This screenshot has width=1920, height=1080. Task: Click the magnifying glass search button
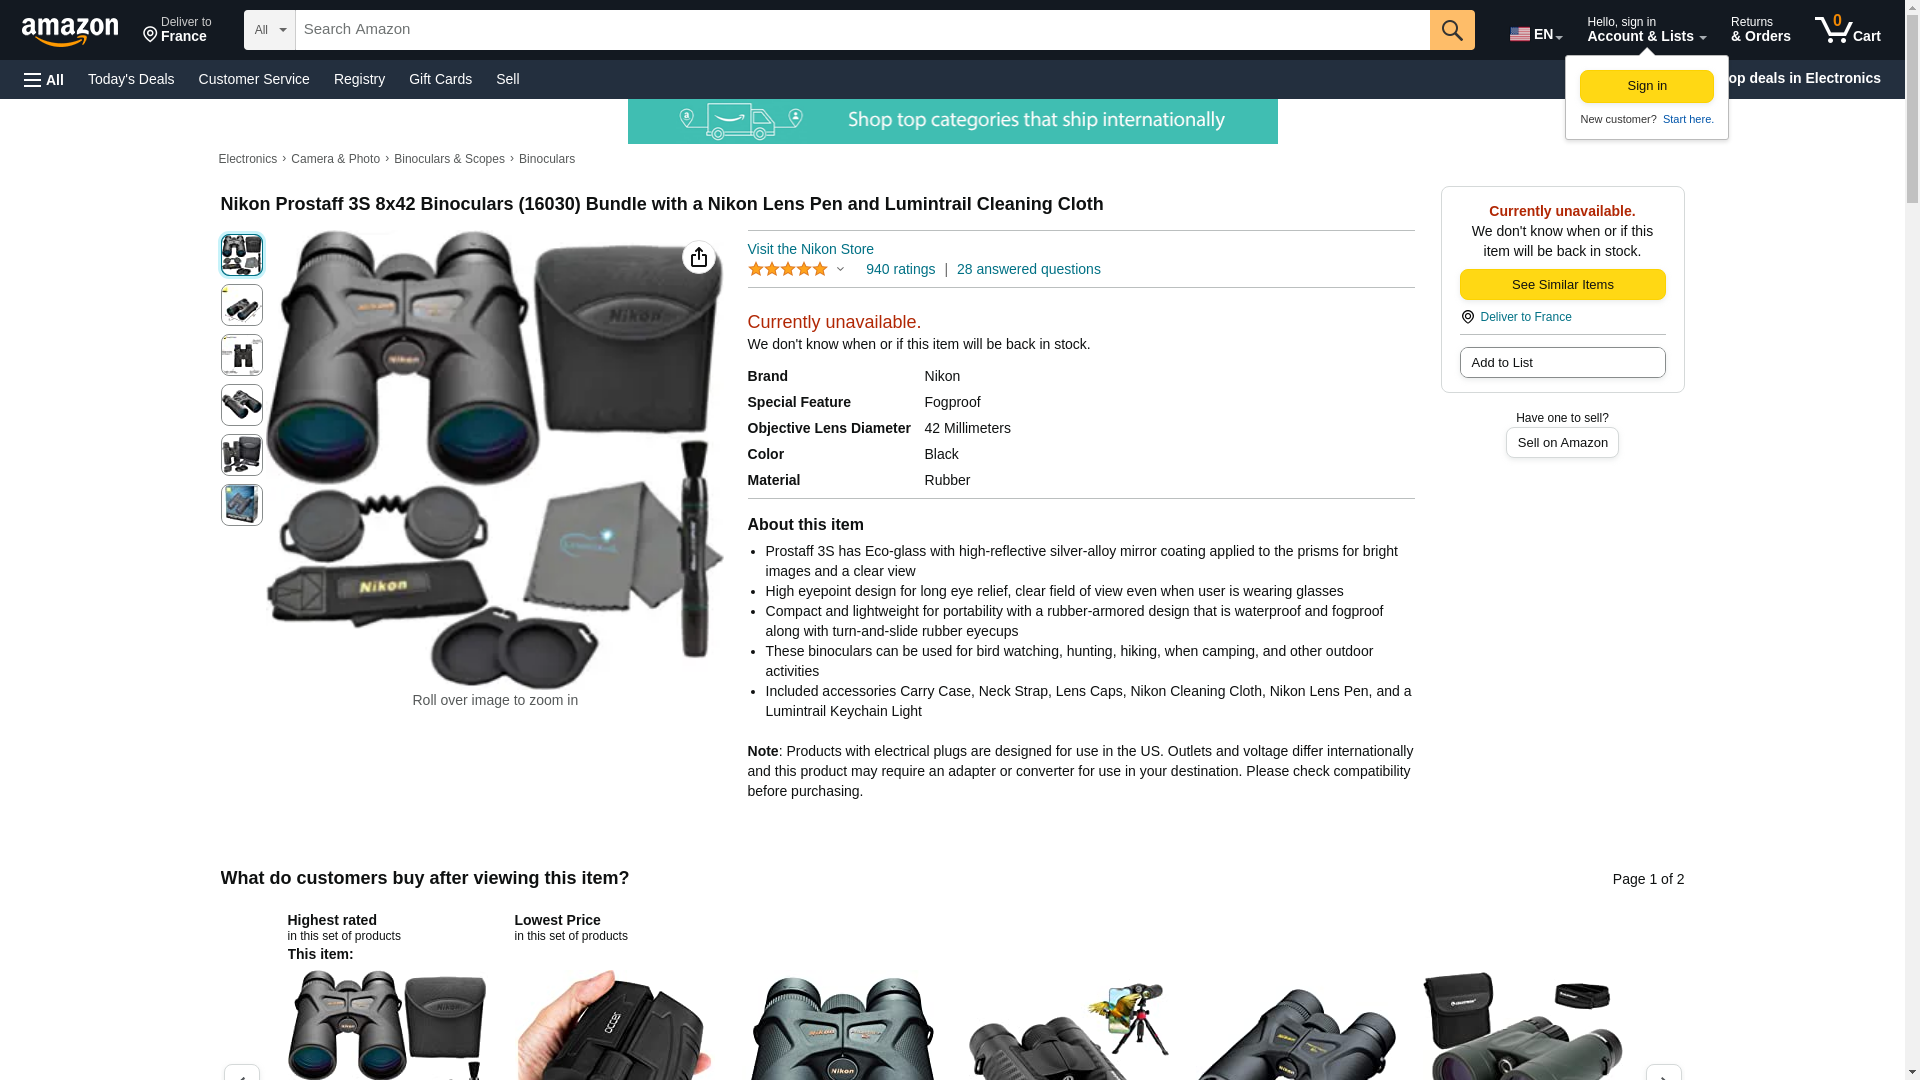(x=1452, y=30)
